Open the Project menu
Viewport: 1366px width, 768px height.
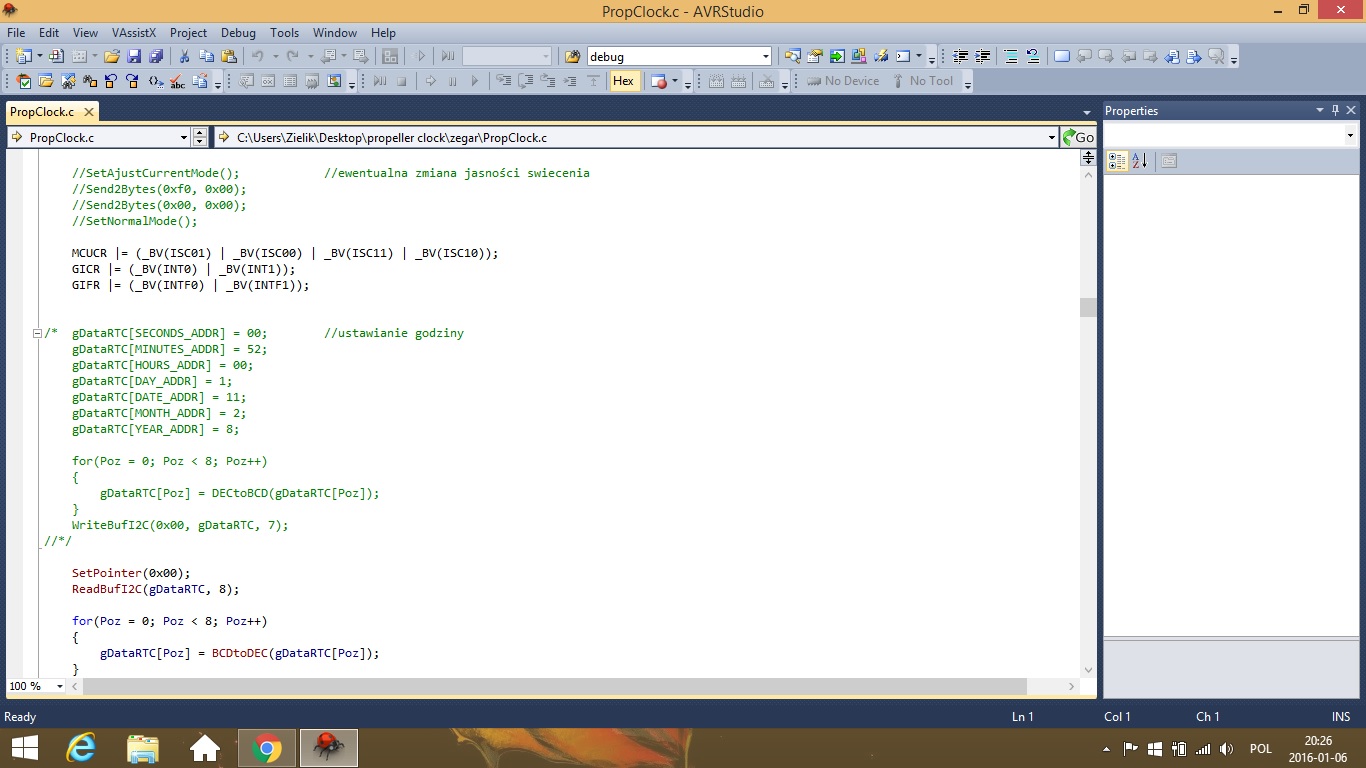pyautogui.click(x=189, y=33)
